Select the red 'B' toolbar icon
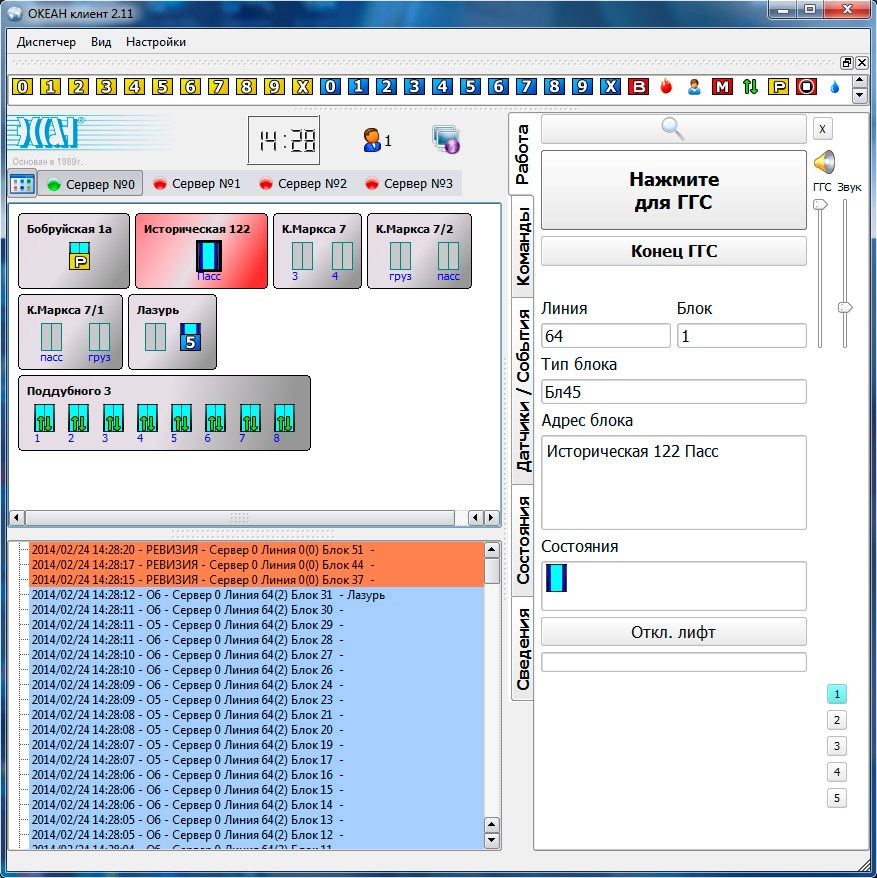 638,87
